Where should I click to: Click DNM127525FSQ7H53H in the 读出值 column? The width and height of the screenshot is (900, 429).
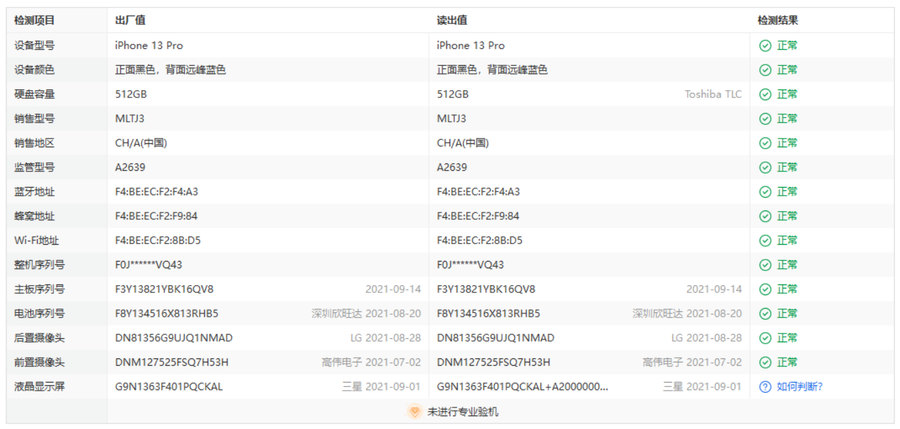[x=494, y=362]
